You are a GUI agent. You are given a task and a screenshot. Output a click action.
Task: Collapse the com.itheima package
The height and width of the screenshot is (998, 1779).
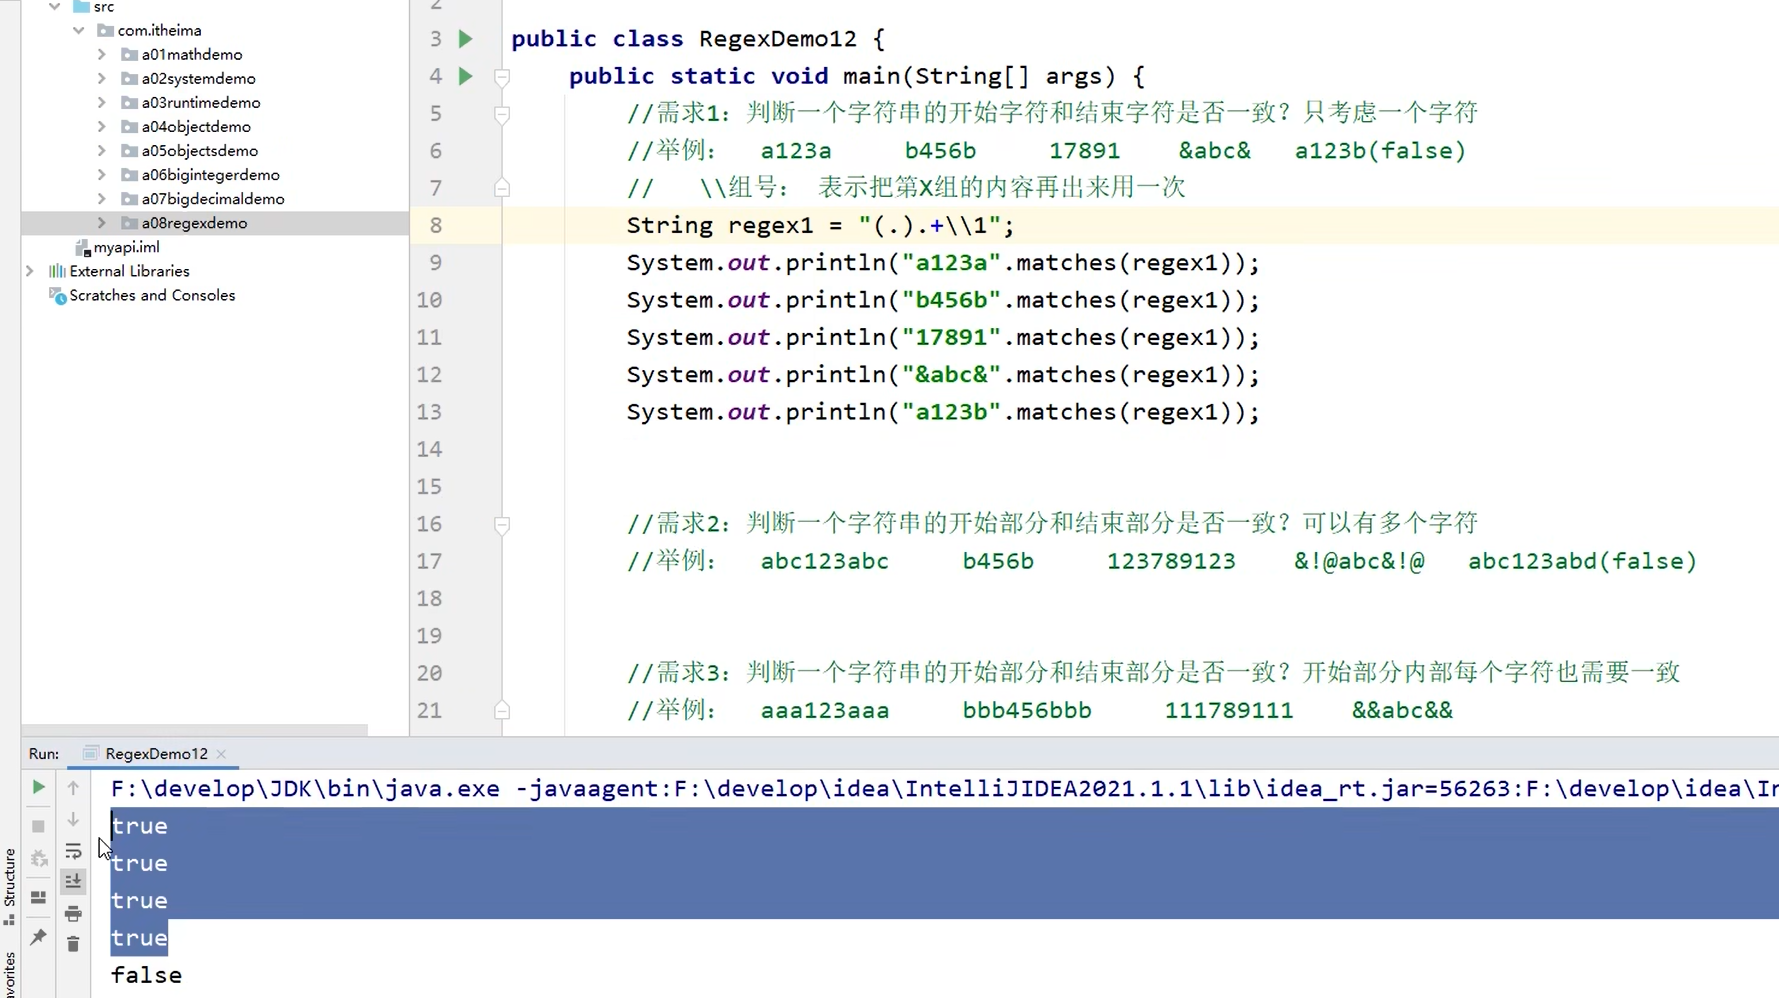(78, 30)
